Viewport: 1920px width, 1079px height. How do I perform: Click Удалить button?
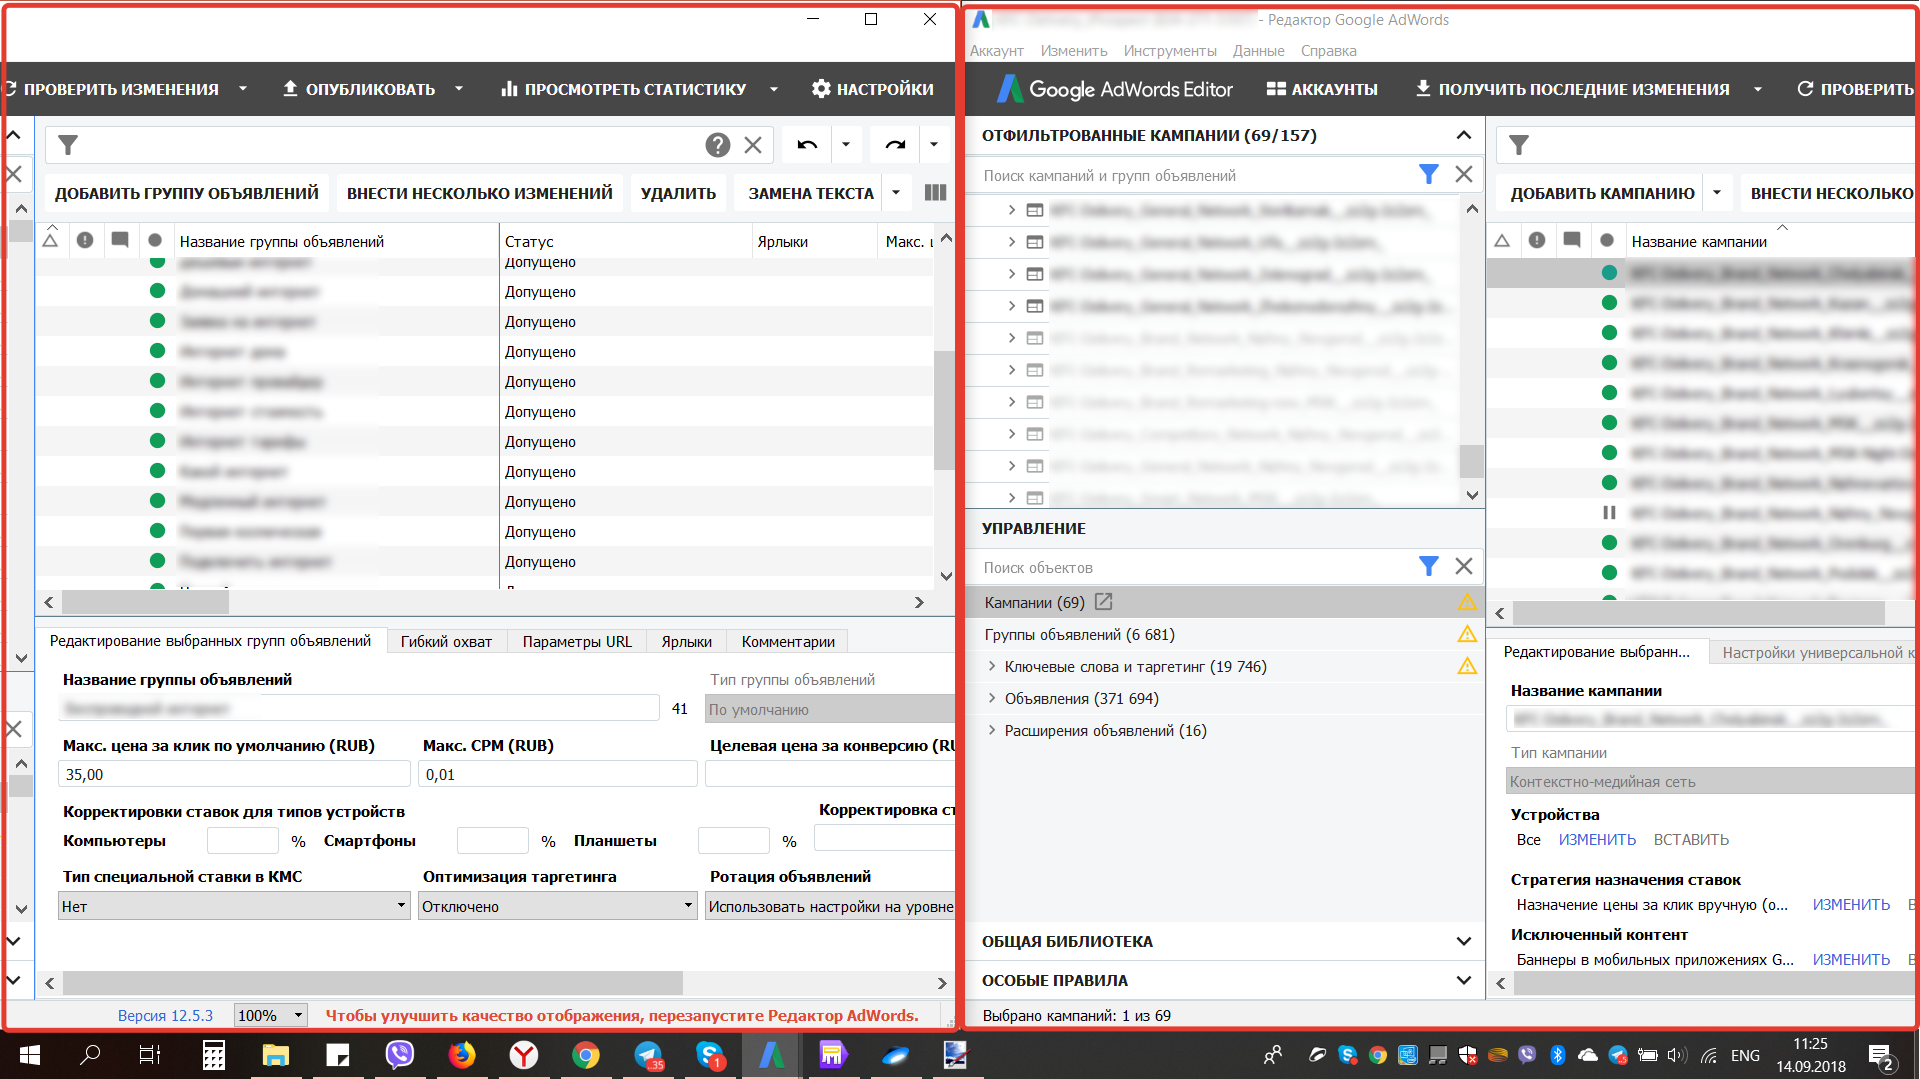point(678,192)
